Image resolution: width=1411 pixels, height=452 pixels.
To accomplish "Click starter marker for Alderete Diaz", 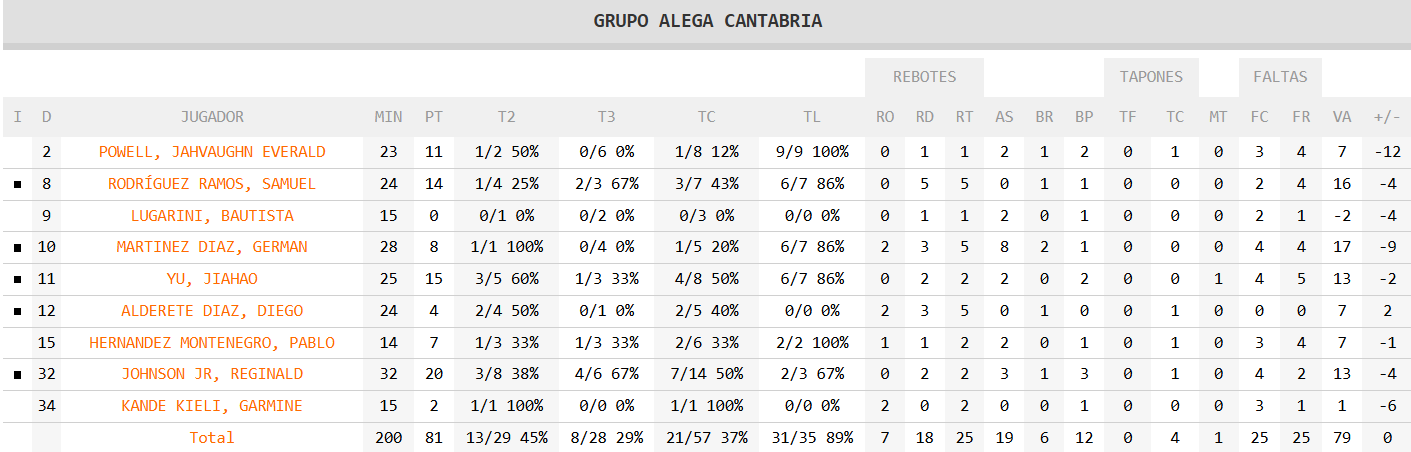I will [17, 312].
